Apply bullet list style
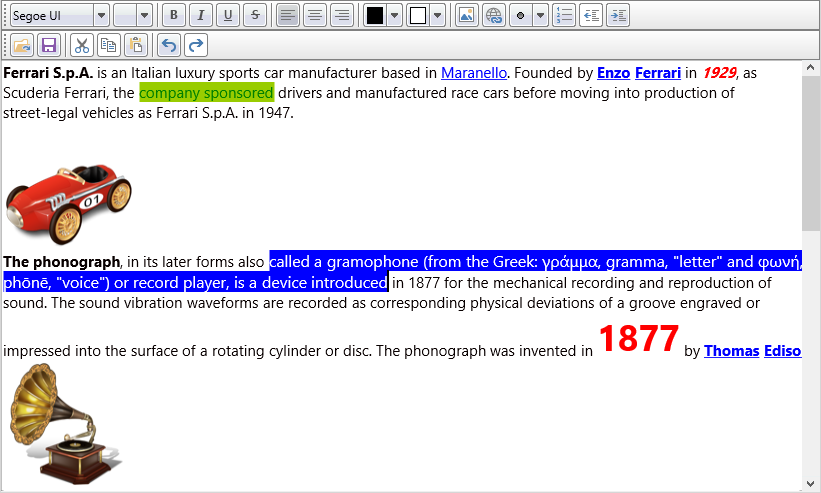The height and width of the screenshot is (493, 821). click(x=520, y=15)
